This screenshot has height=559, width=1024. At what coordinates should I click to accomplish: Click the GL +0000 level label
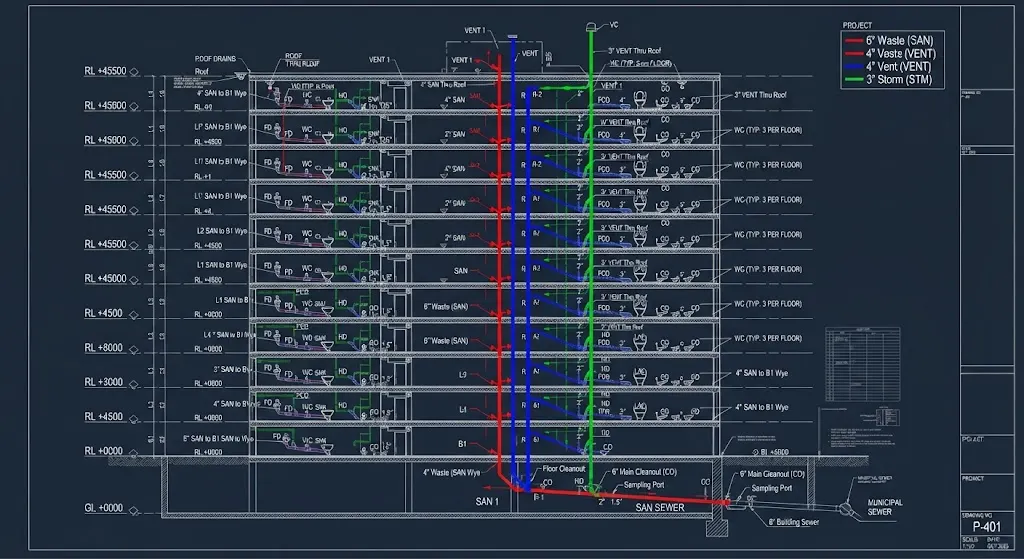pos(103,508)
